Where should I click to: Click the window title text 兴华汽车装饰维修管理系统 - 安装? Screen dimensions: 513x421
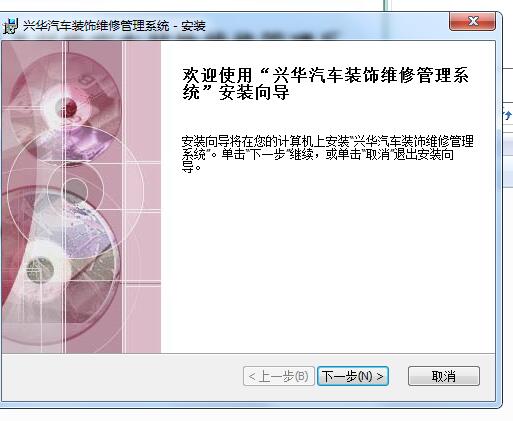pos(114,26)
